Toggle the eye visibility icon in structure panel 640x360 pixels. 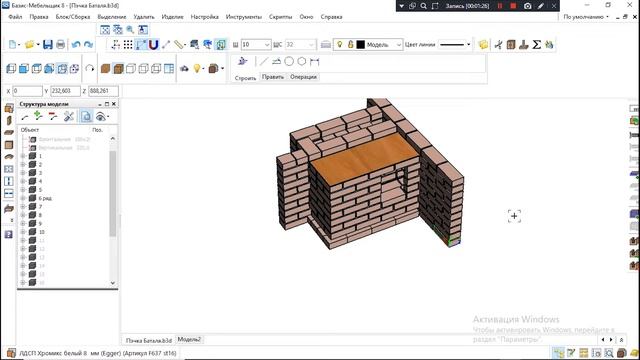pos(100,117)
